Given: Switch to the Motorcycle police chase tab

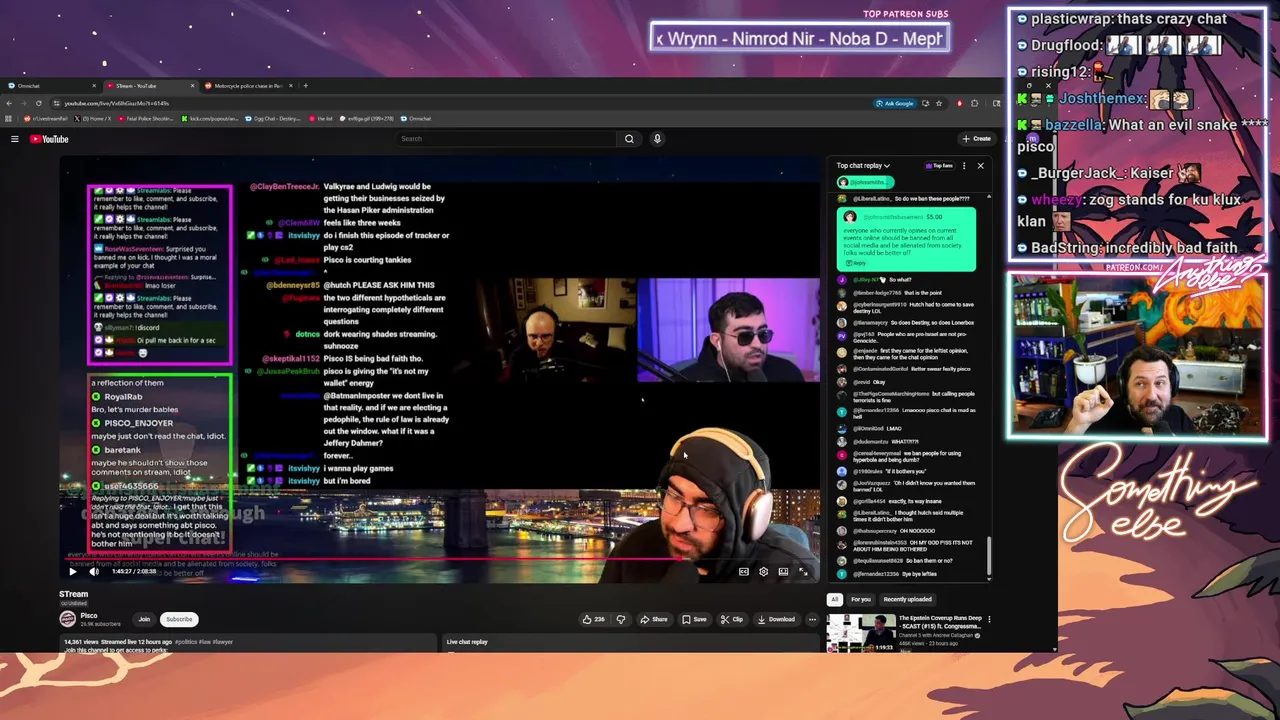Looking at the screenshot, I should [x=248, y=86].
